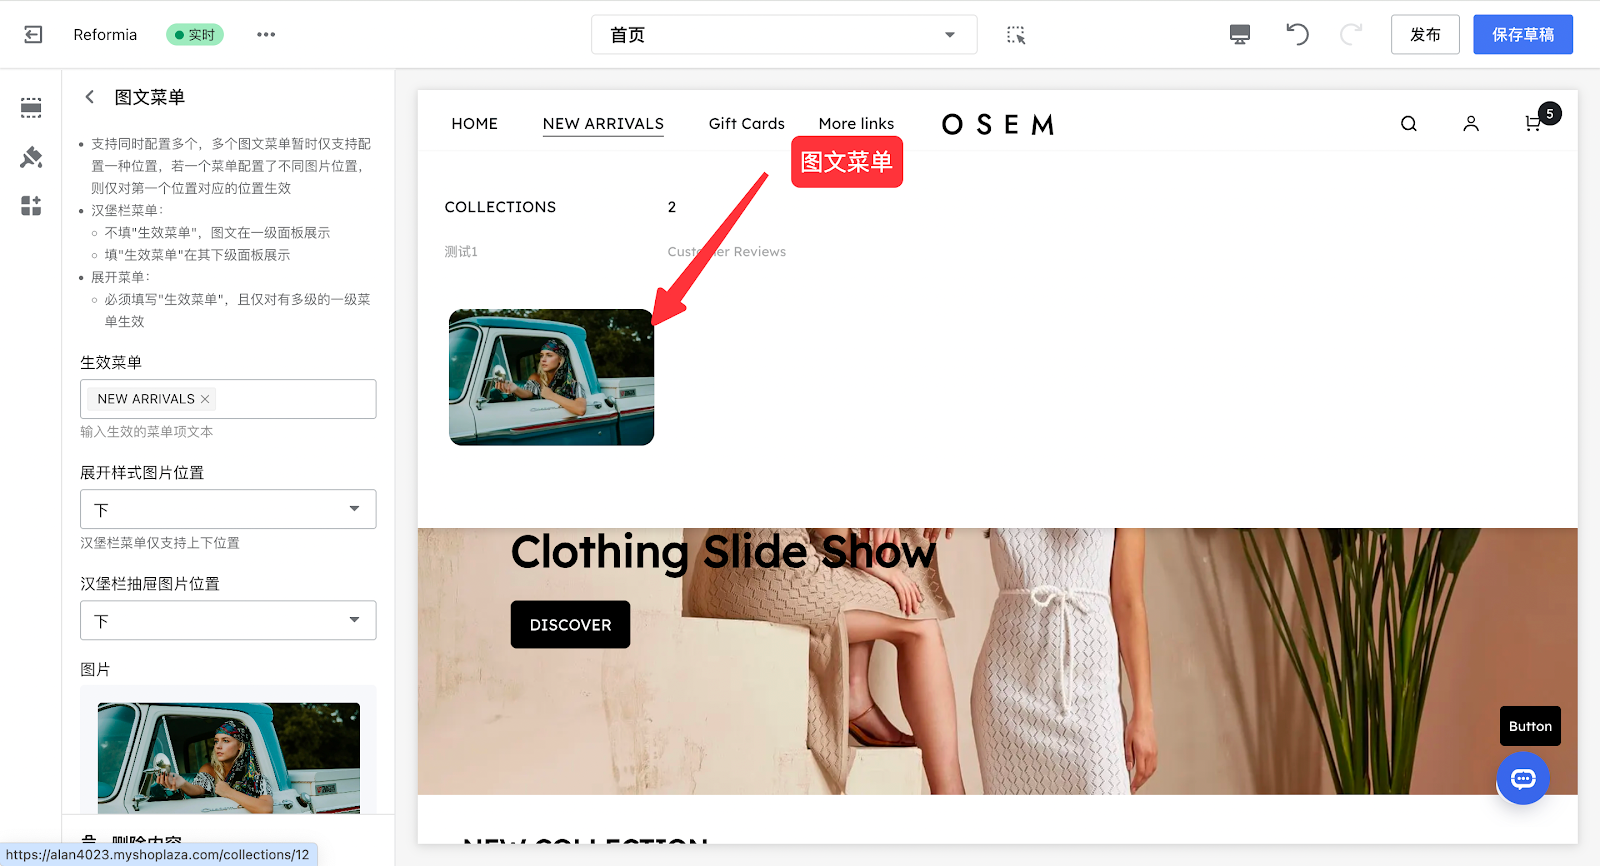Open the 首页 page selector dropdown

pos(783,35)
